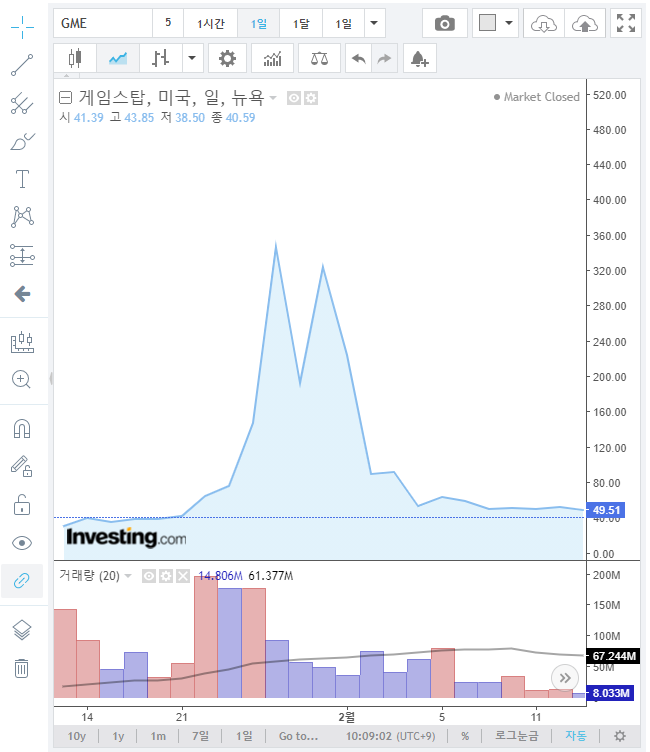Select the highlighted 1일 interval tab

pyautogui.click(x=259, y=23)
